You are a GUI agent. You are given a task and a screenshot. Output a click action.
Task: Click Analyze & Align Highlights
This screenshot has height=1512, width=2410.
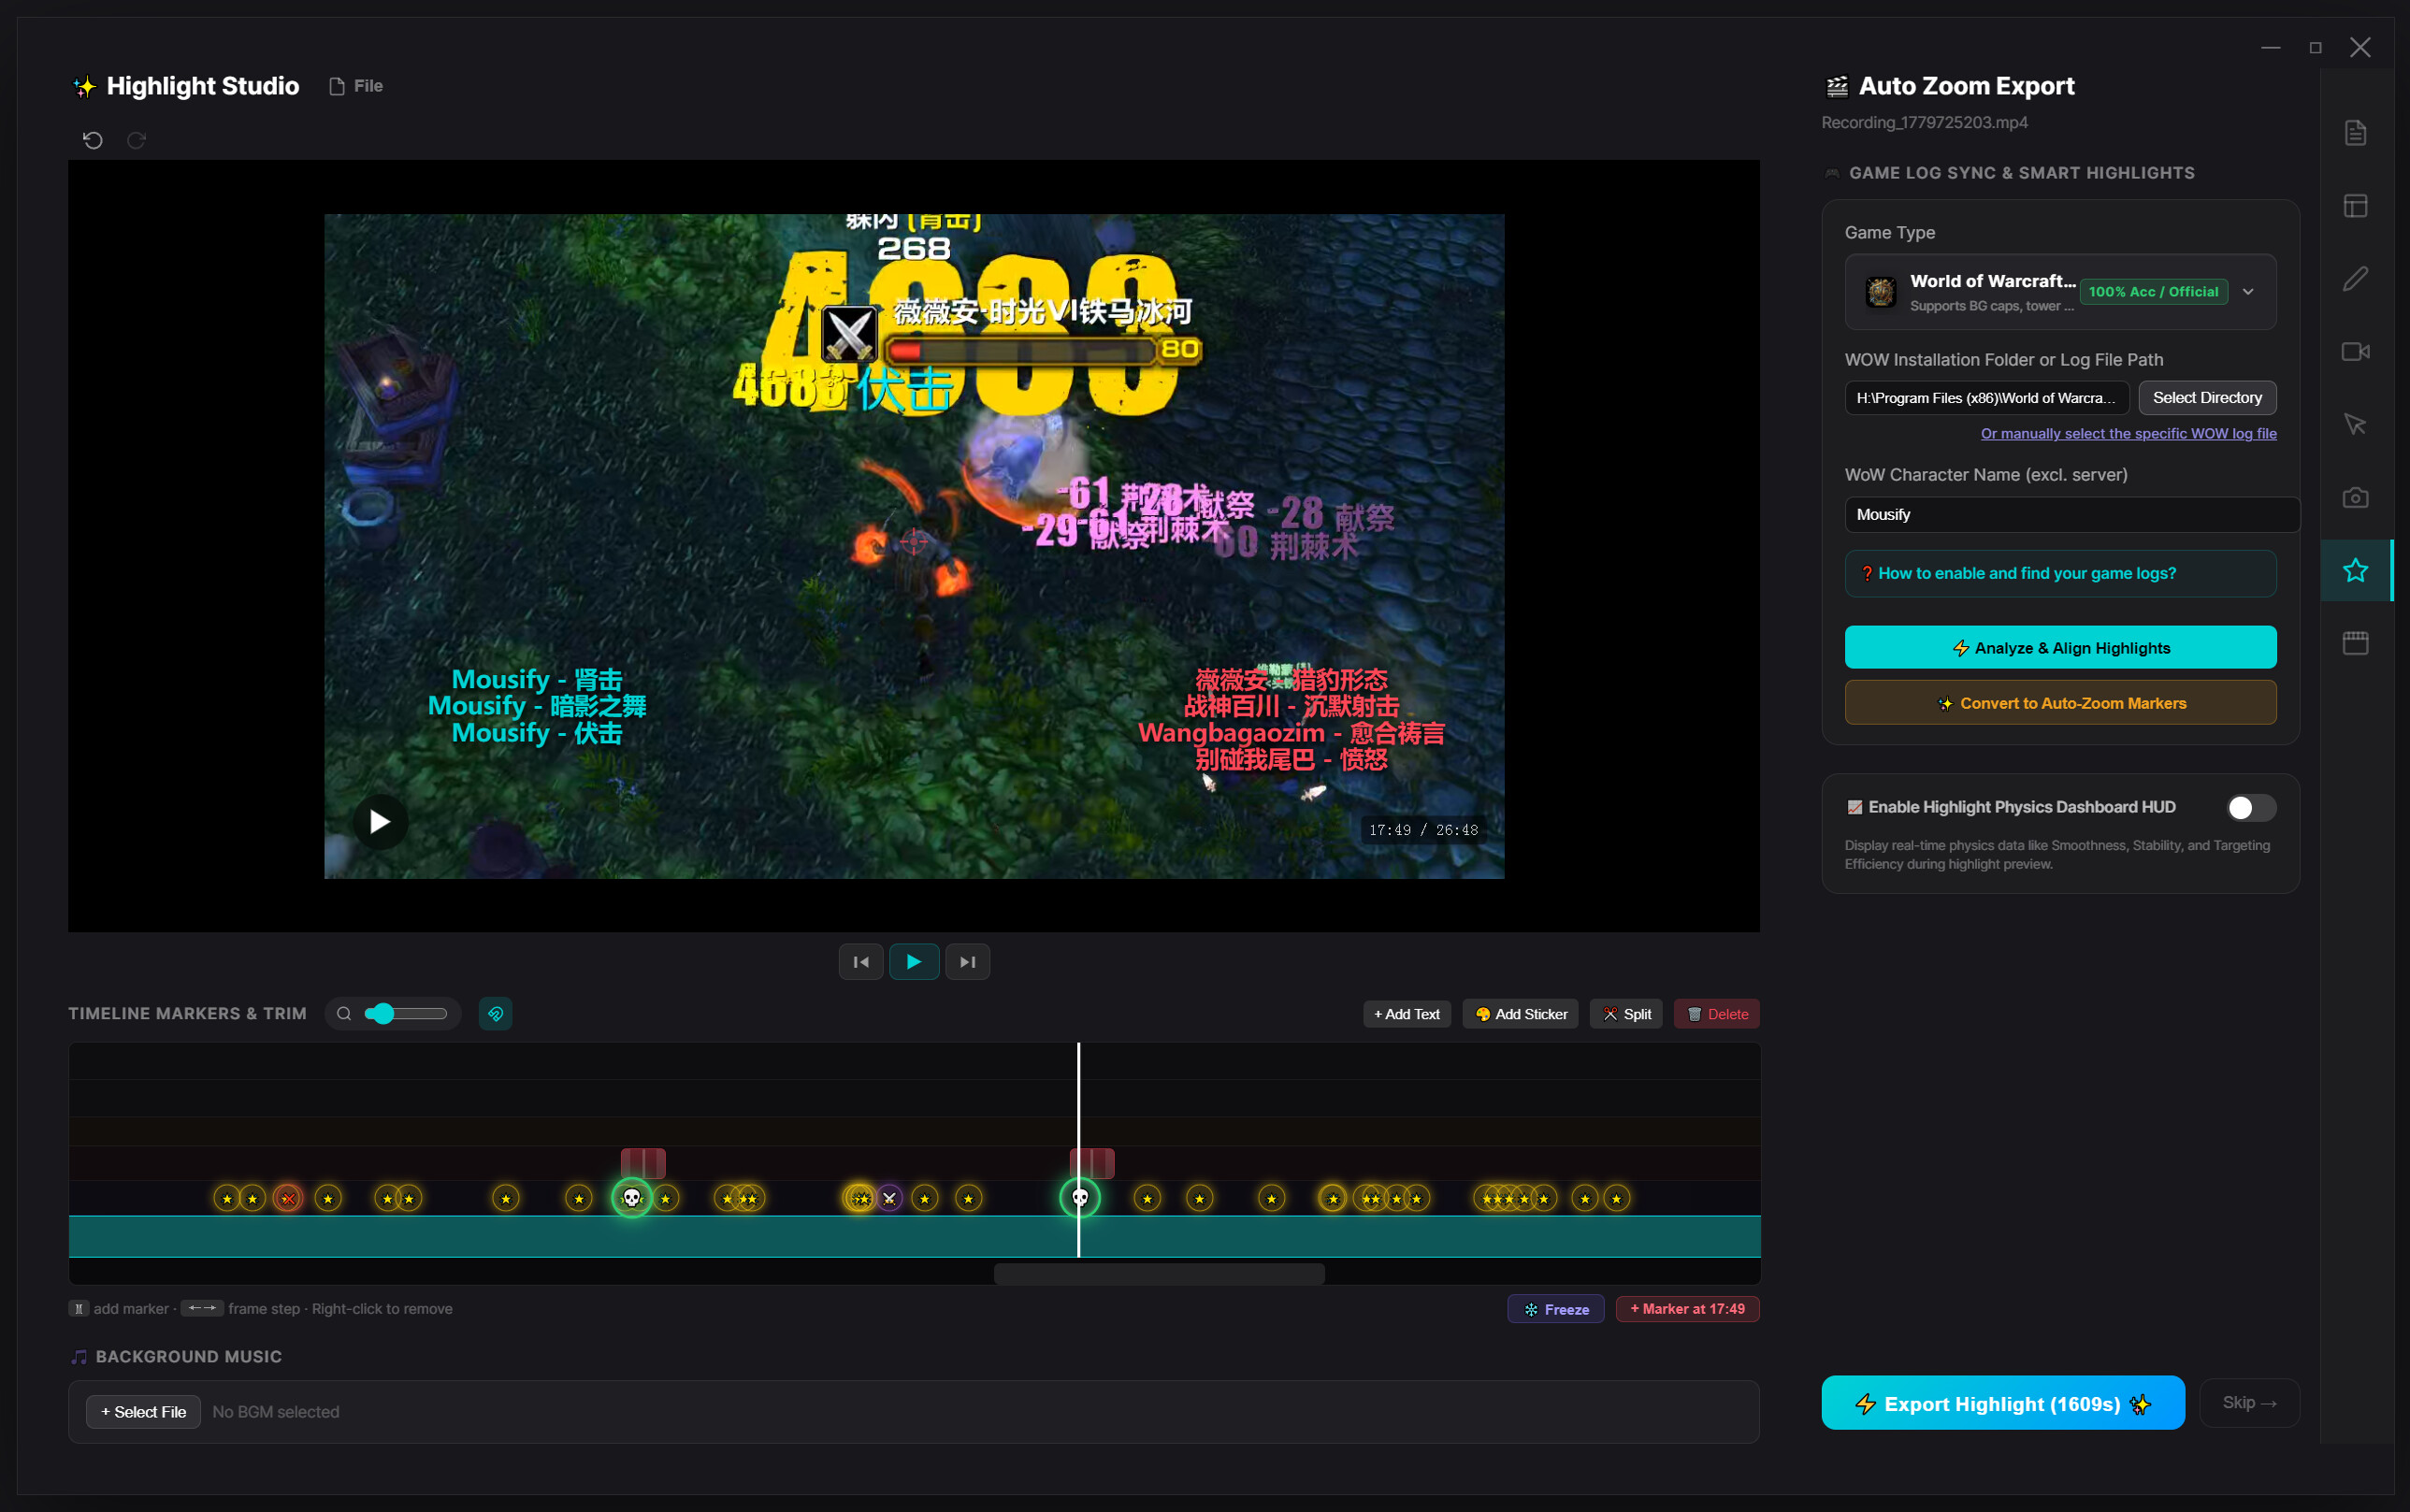click(x=2060, y=648)
